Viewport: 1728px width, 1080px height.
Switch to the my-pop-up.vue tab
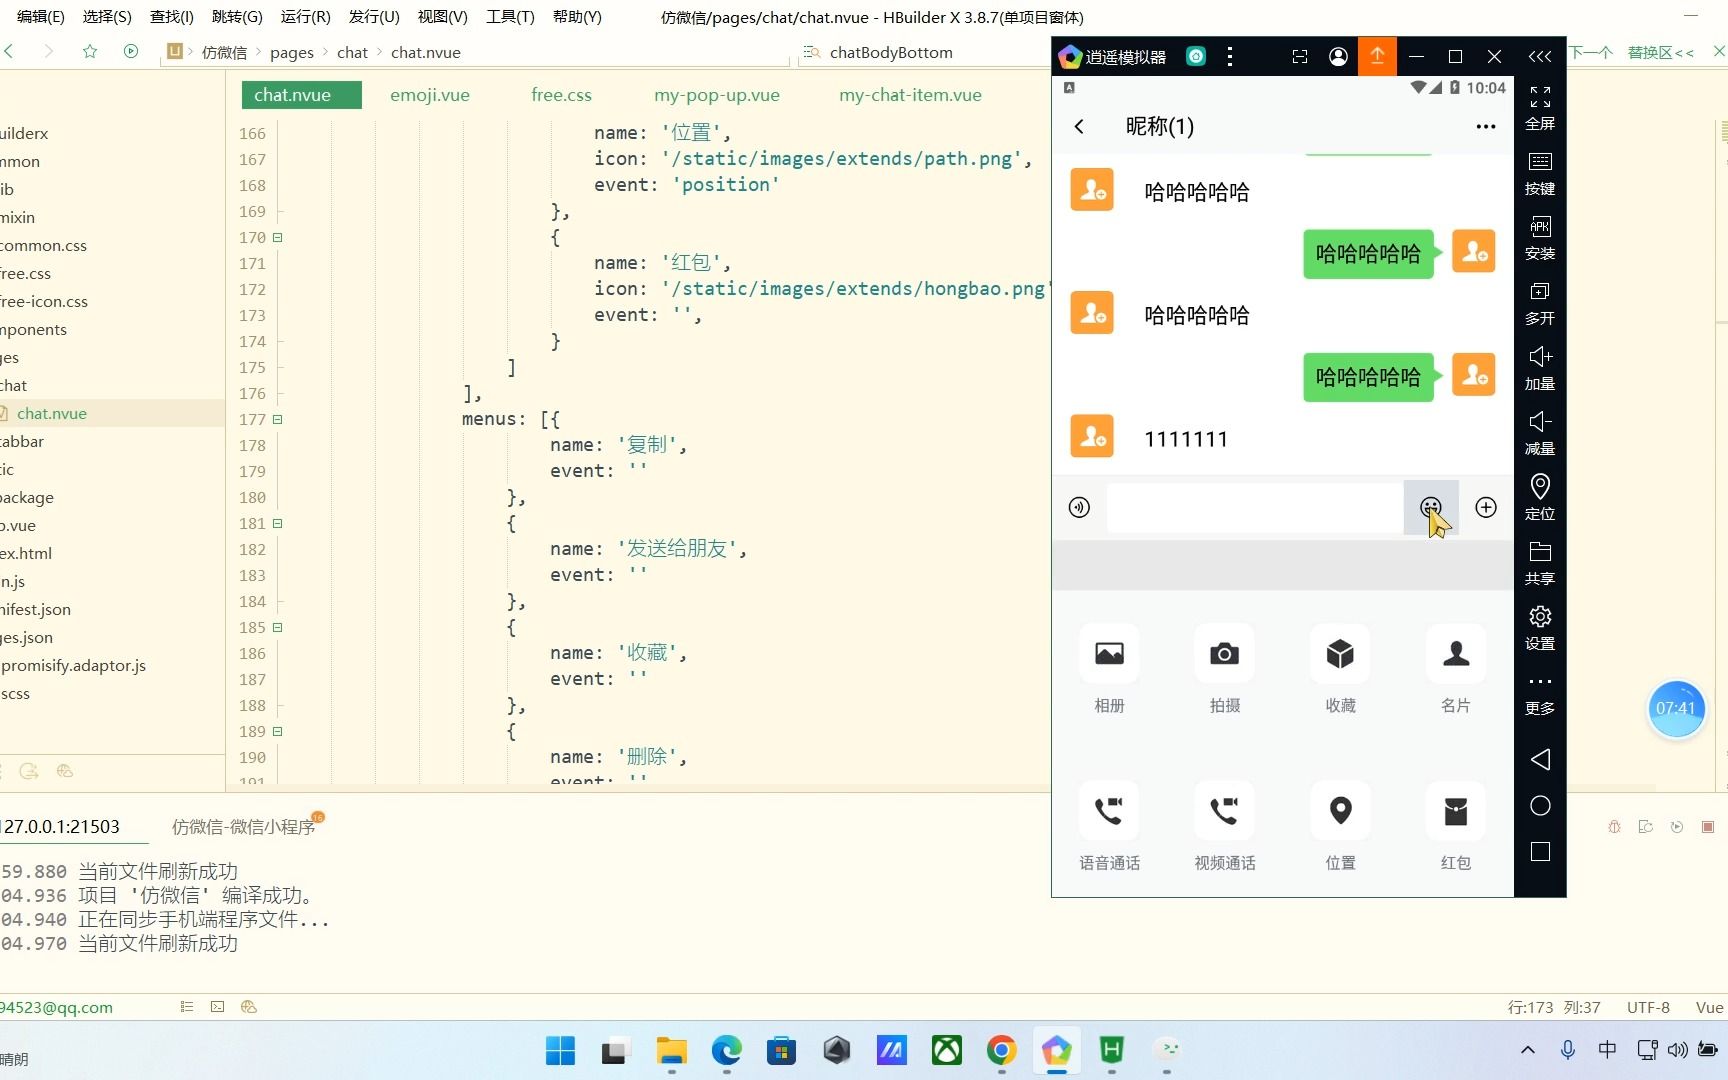717,95
